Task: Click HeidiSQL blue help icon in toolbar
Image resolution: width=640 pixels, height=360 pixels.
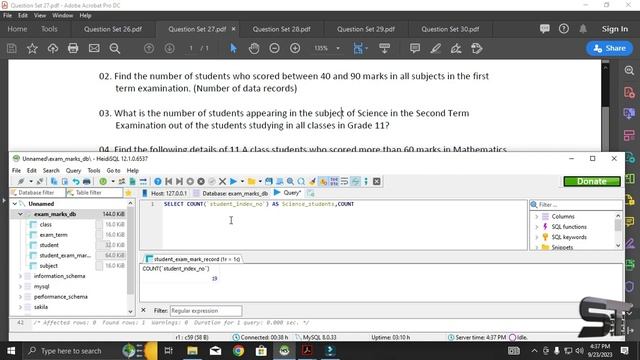Action: point(158,181)
